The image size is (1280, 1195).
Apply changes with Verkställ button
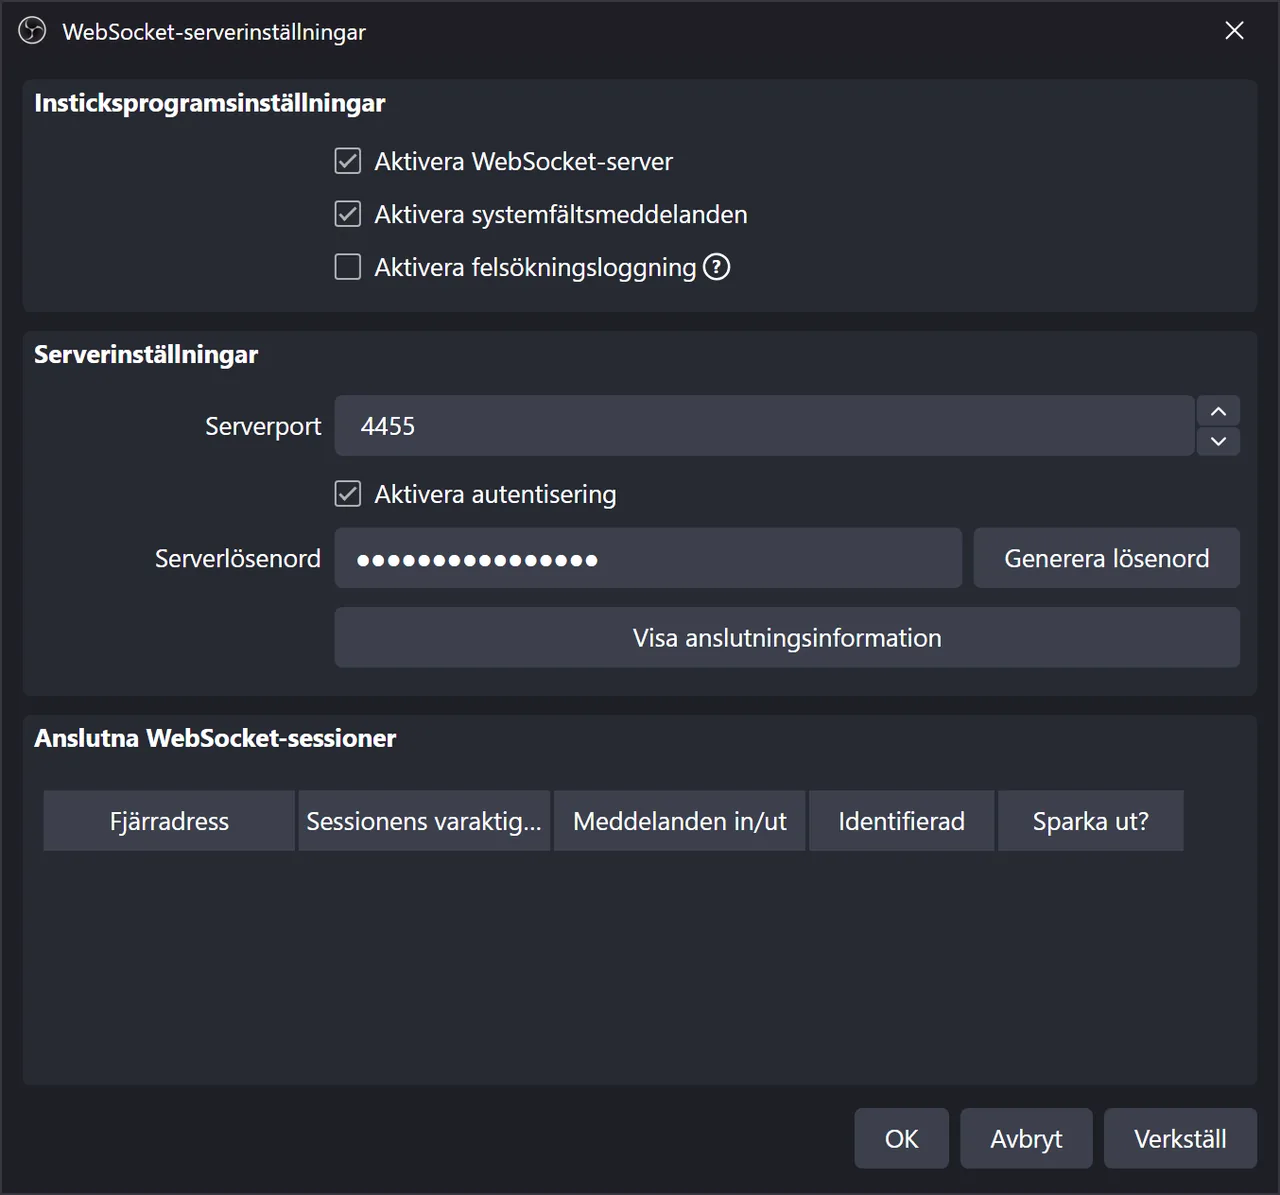[x=1180, y=1138]
